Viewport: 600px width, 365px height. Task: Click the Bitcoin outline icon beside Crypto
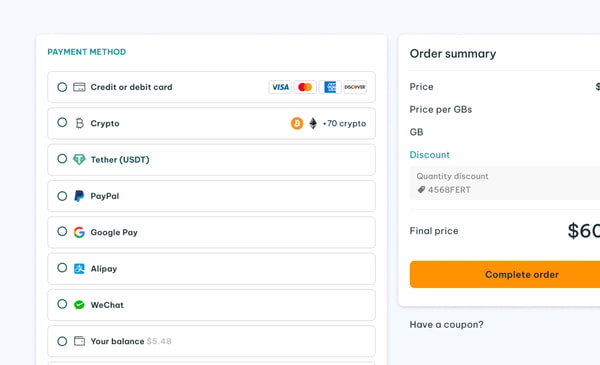79,123
